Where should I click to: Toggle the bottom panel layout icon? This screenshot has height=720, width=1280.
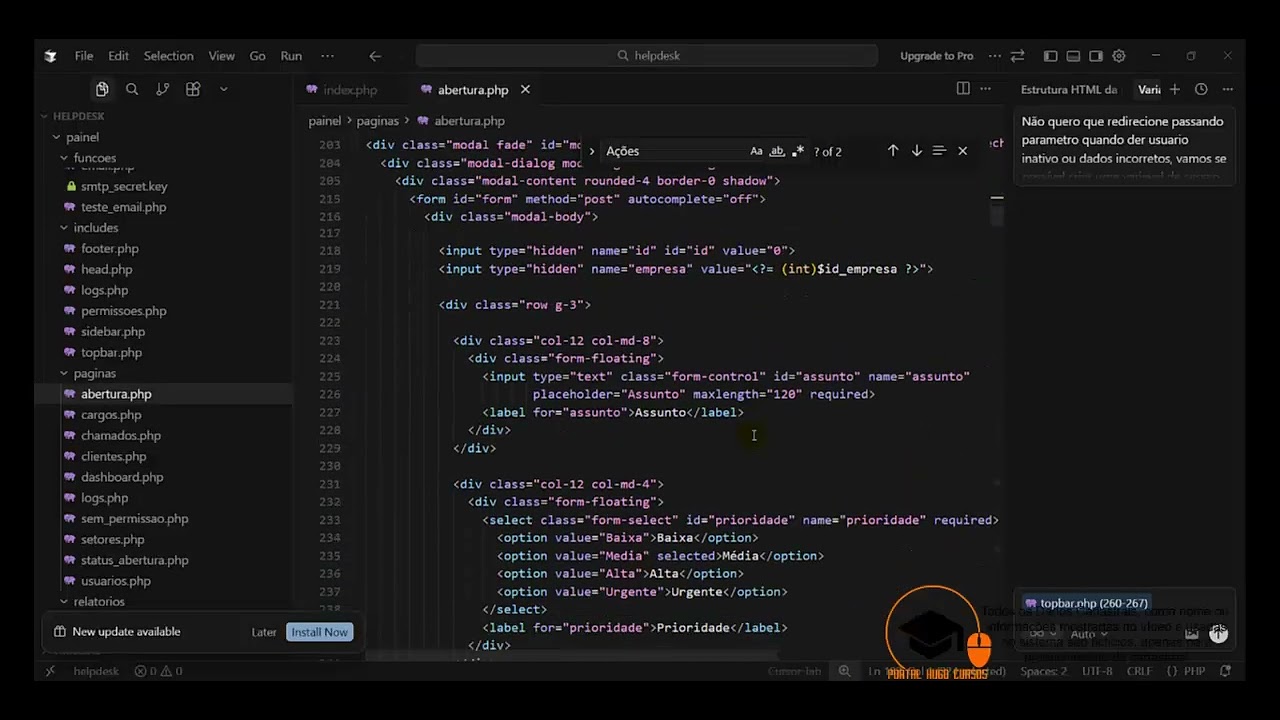(x=1073, y=56)
